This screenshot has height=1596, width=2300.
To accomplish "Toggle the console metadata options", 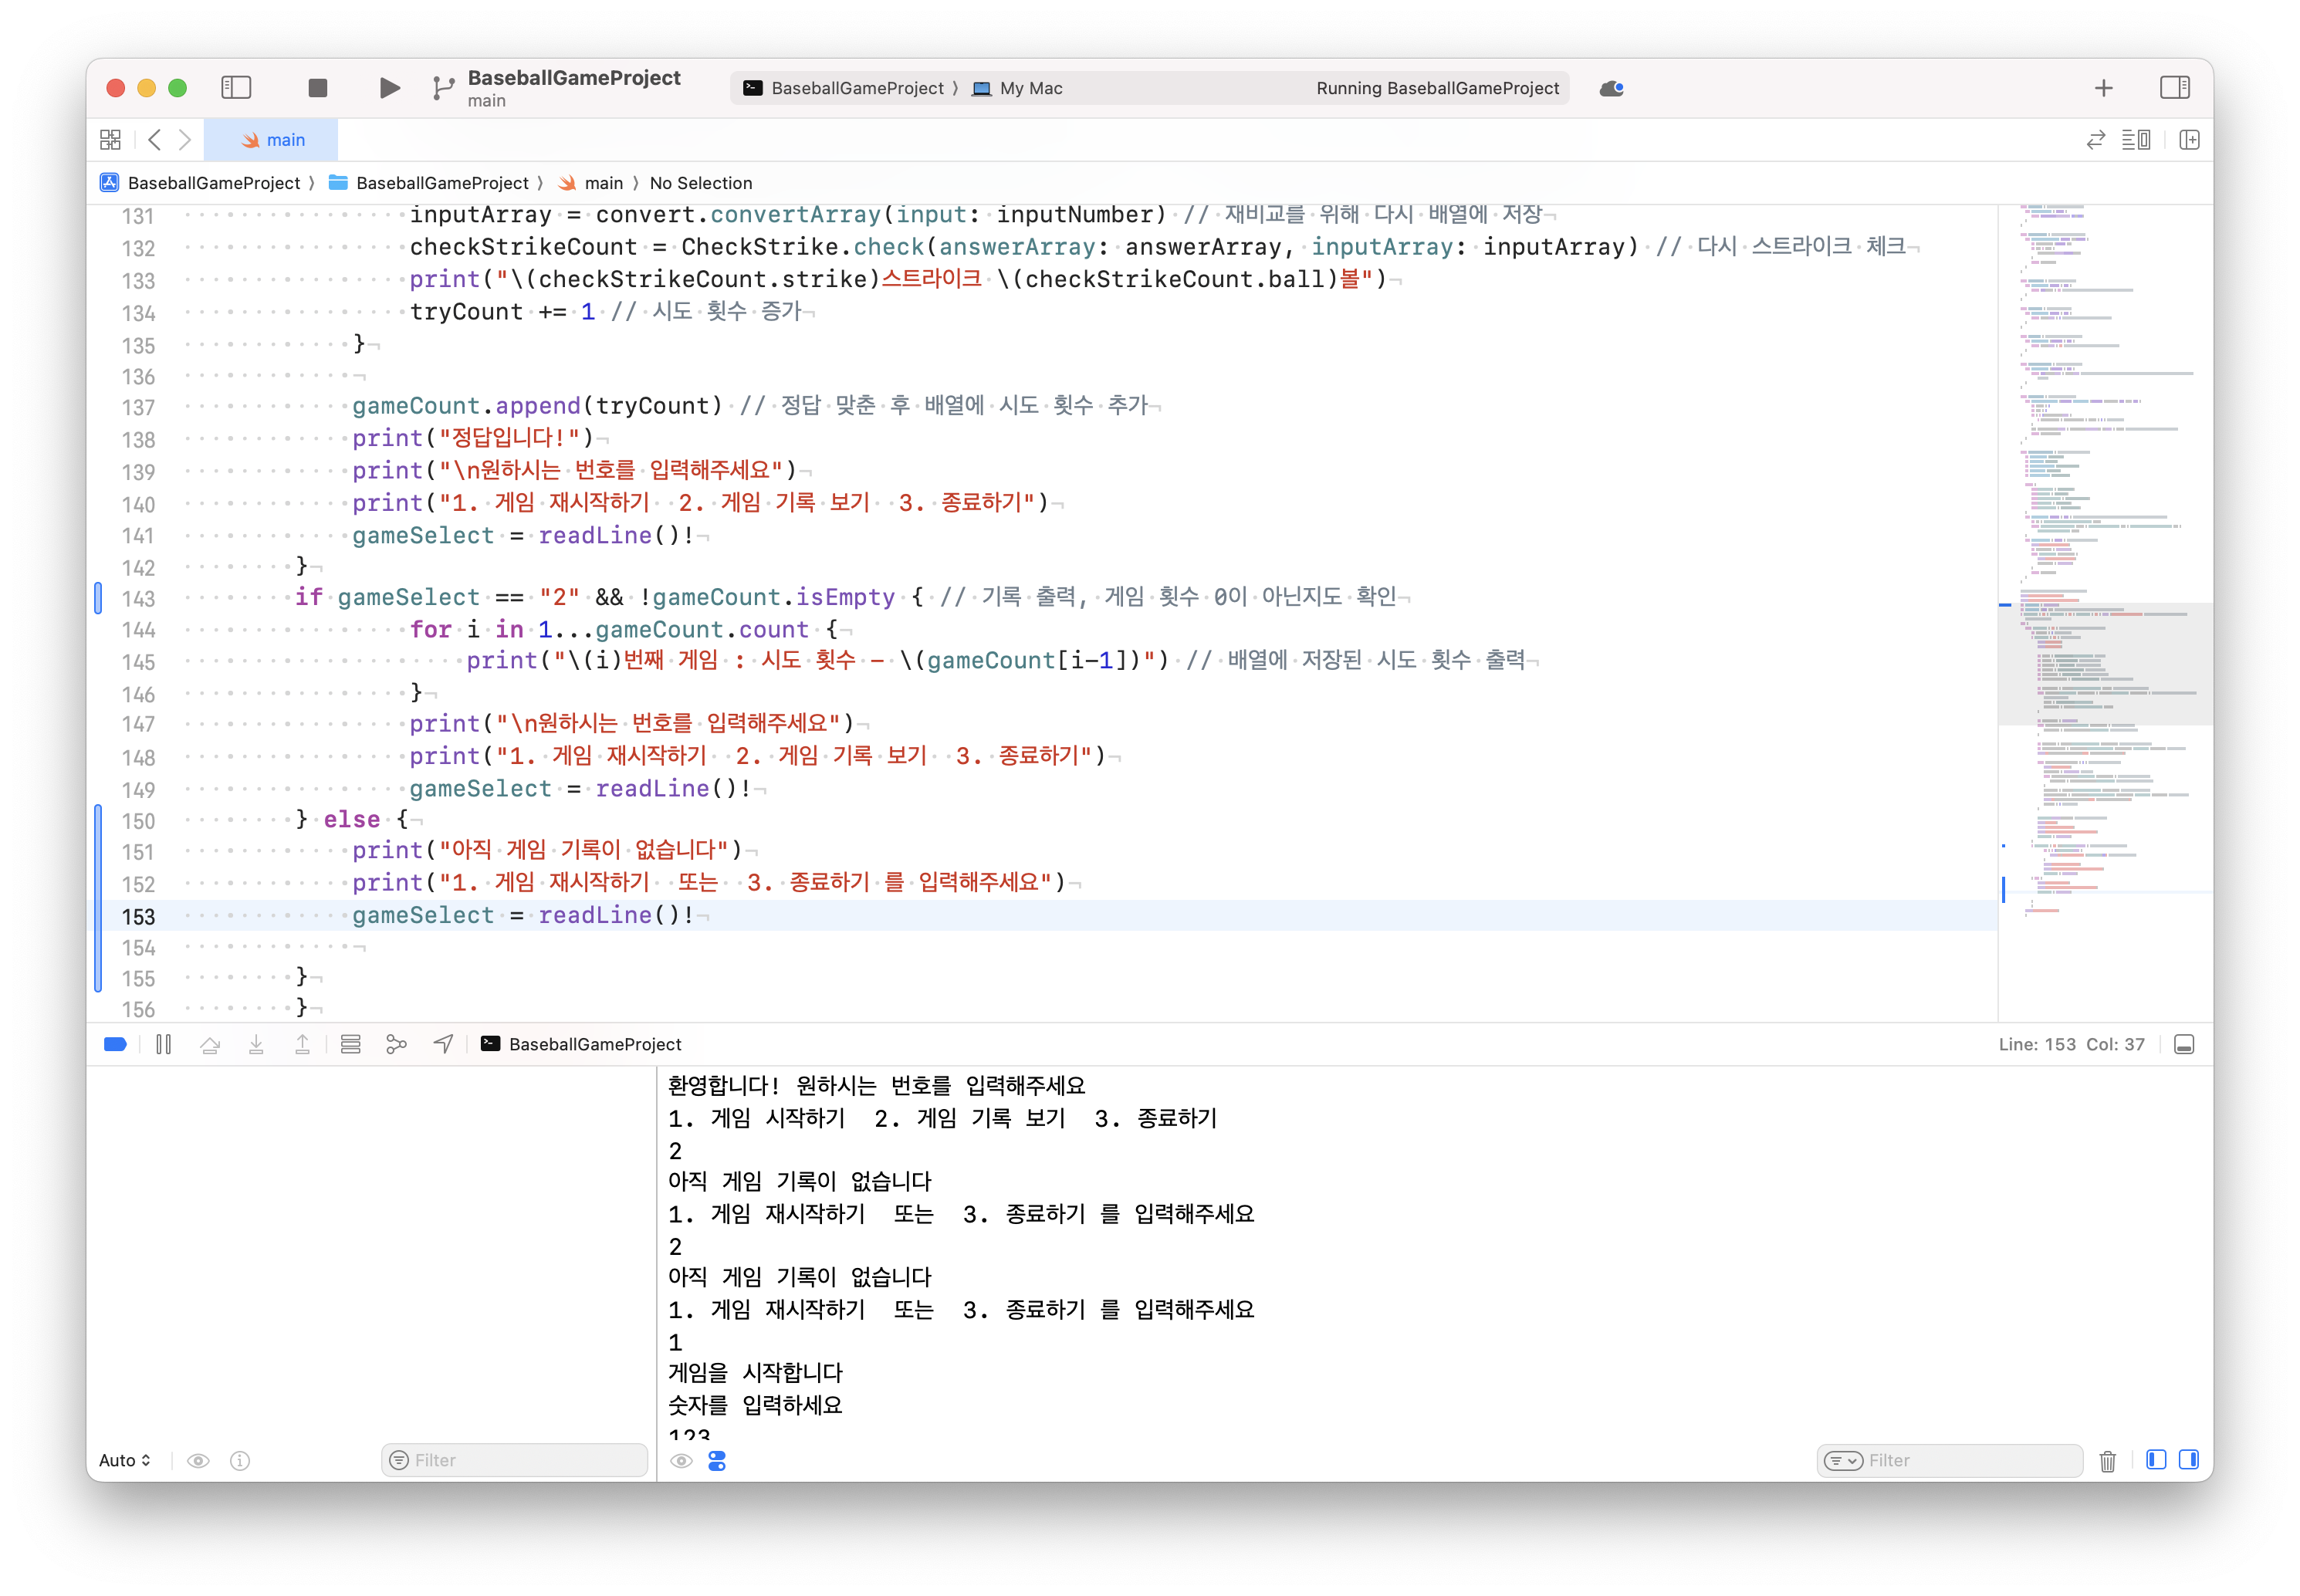I will [717, 1460].
